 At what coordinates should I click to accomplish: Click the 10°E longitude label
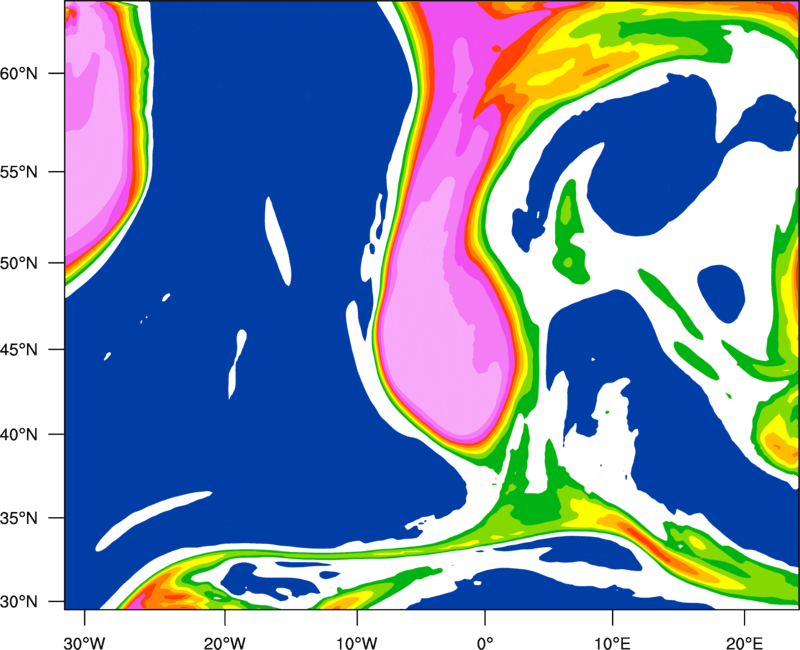point(612,643)
